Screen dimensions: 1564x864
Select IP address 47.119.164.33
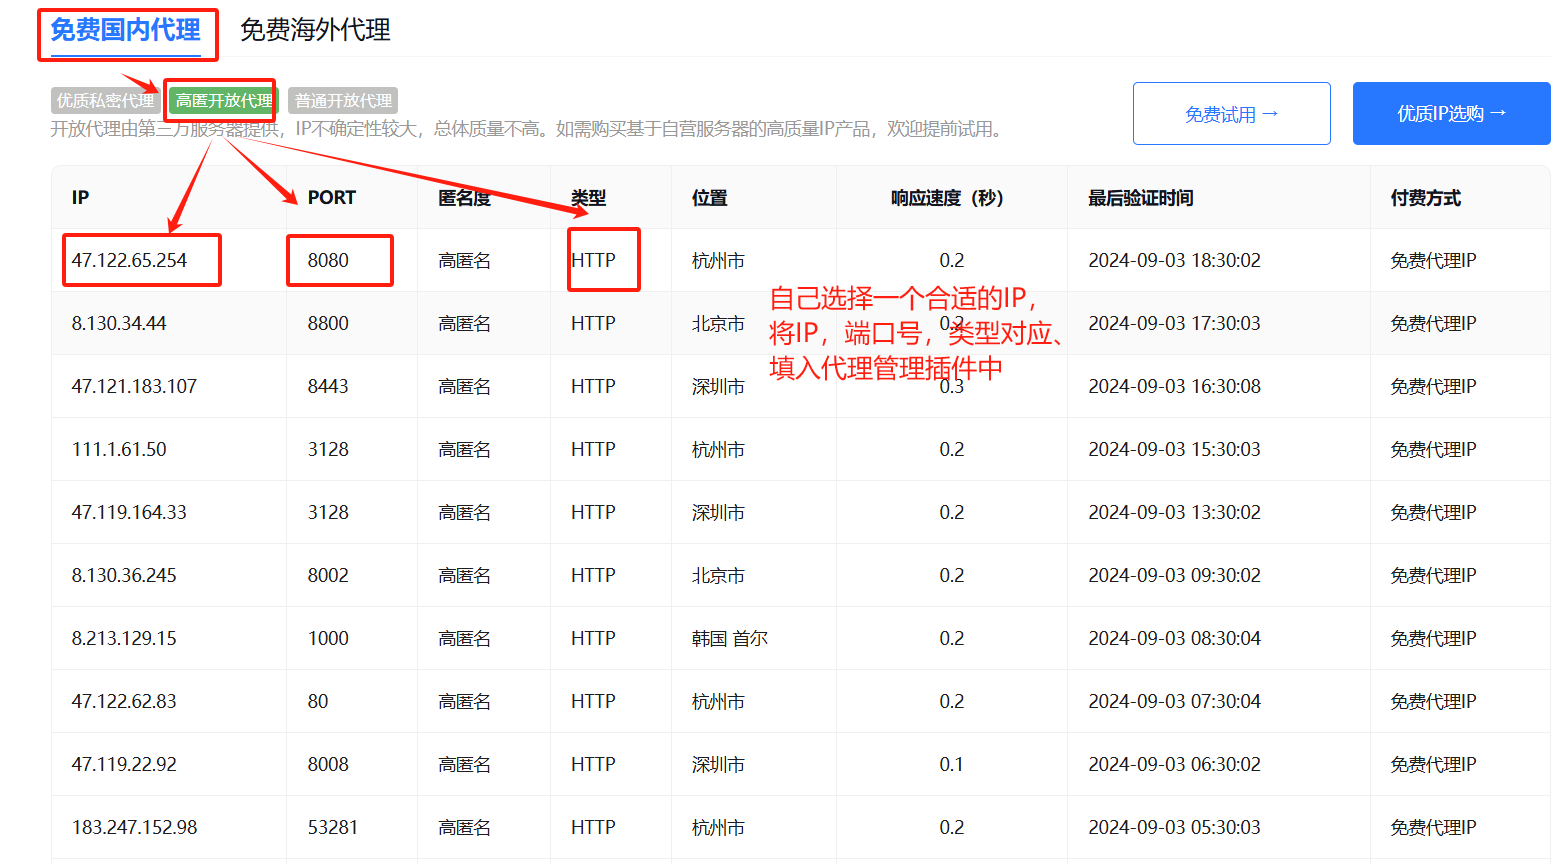pos(129,513)
